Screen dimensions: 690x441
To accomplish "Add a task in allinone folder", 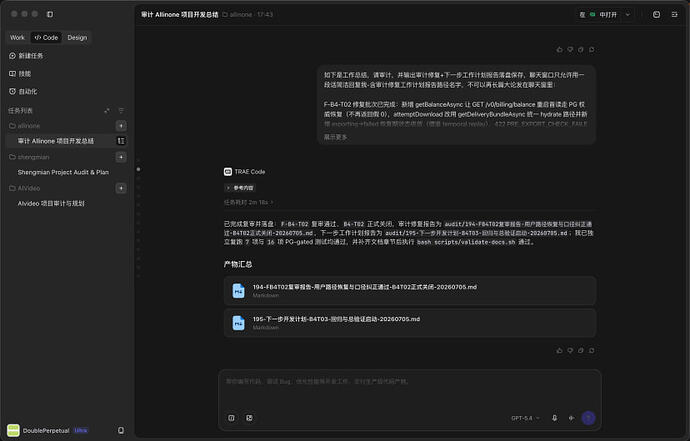I will (x=121, y=126).
